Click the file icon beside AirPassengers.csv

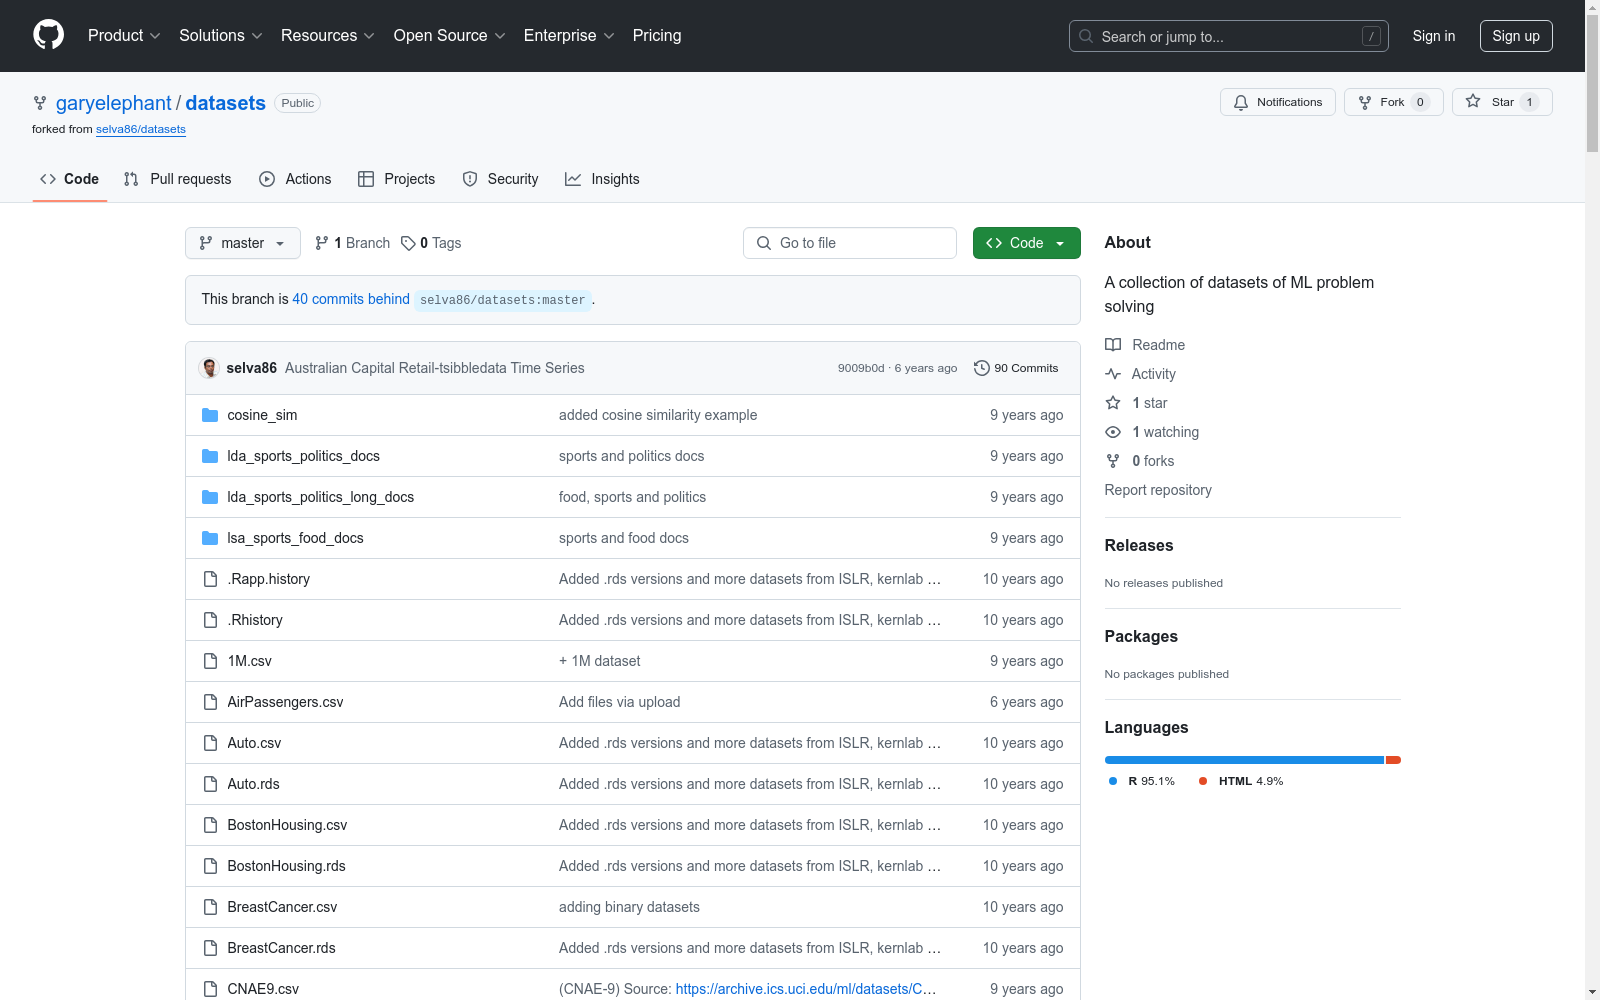coord(210,702)
